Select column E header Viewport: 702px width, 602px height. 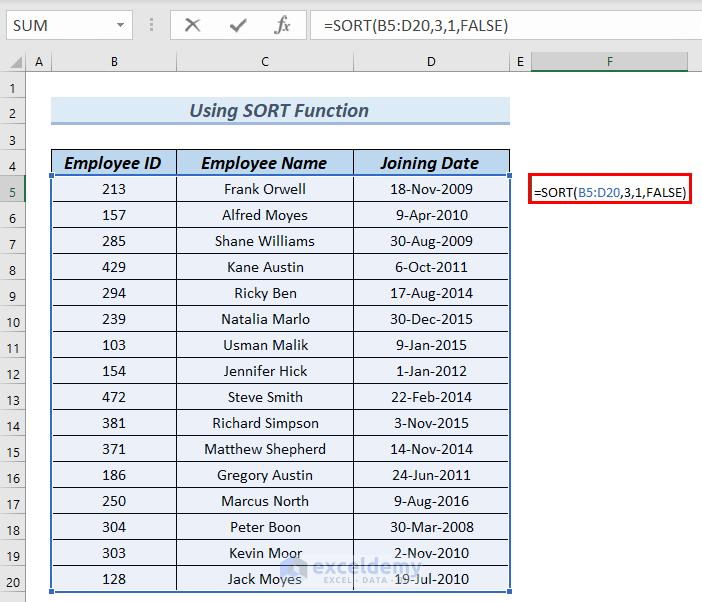click(x=520, y=62)
